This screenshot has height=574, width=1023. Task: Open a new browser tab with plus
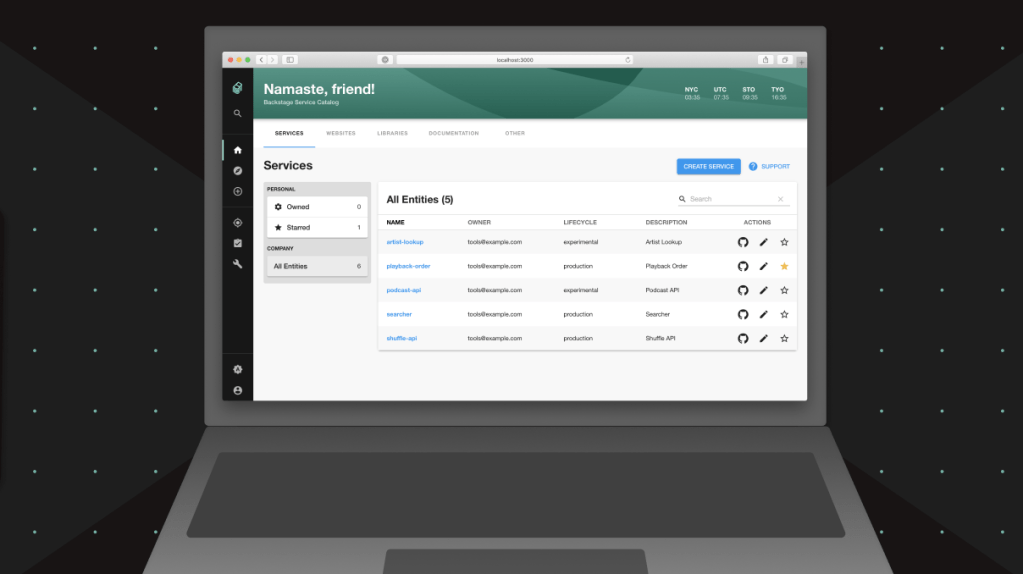801,62
